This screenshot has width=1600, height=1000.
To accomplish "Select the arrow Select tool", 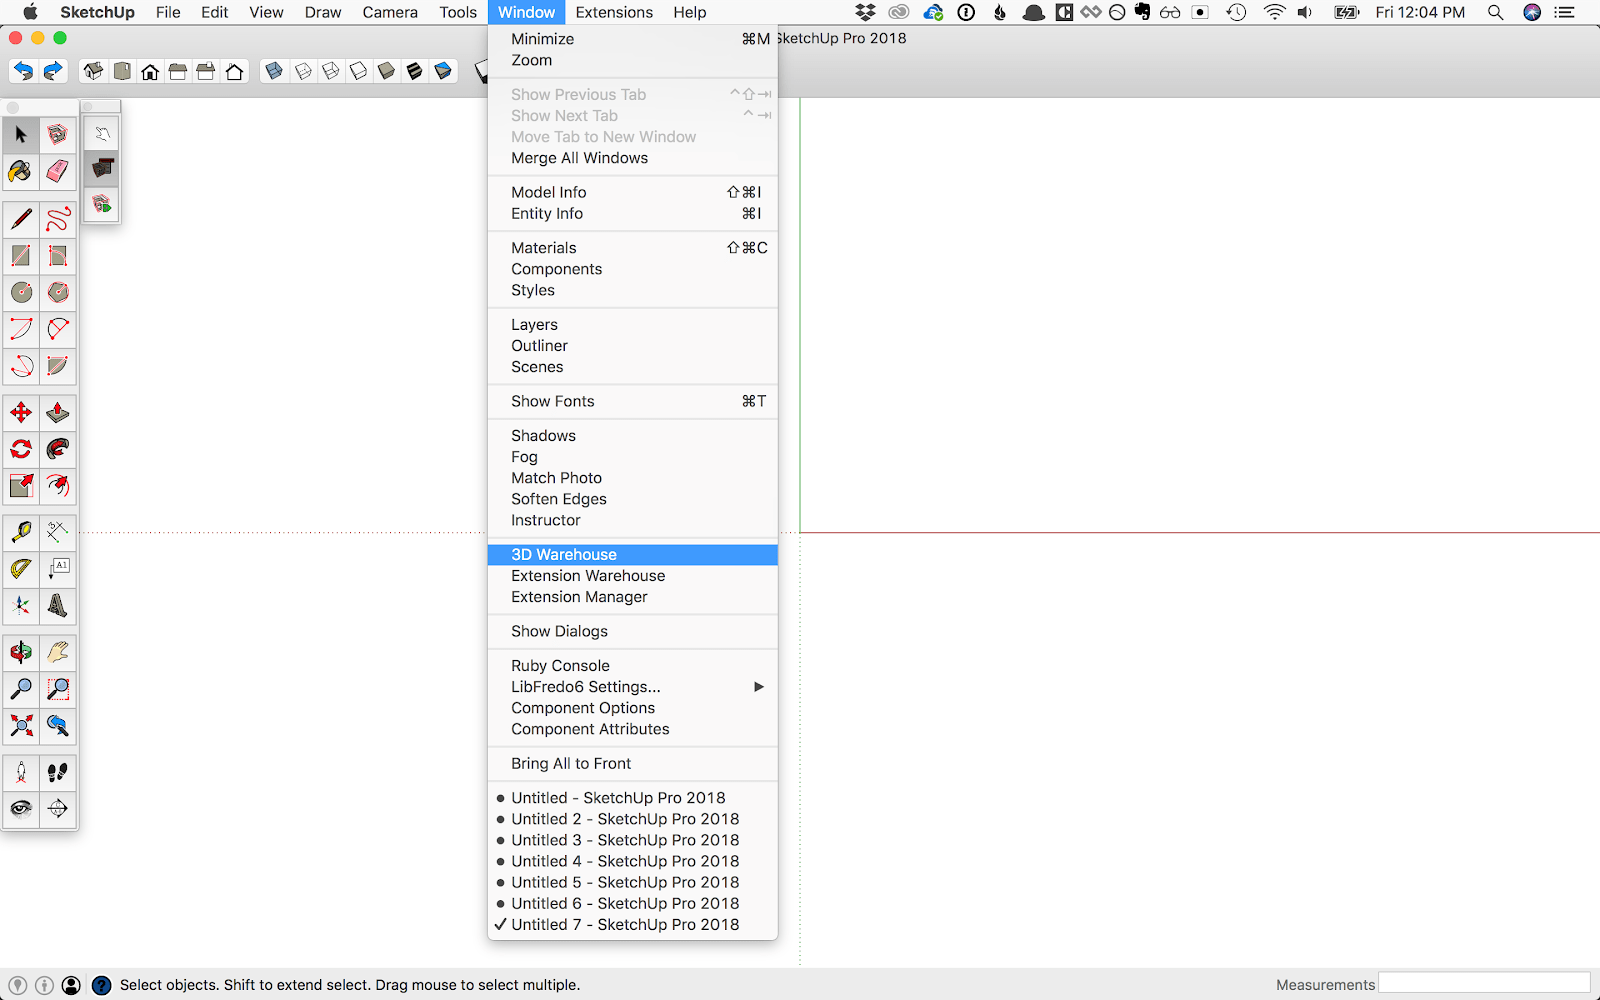I will (21, 135).
